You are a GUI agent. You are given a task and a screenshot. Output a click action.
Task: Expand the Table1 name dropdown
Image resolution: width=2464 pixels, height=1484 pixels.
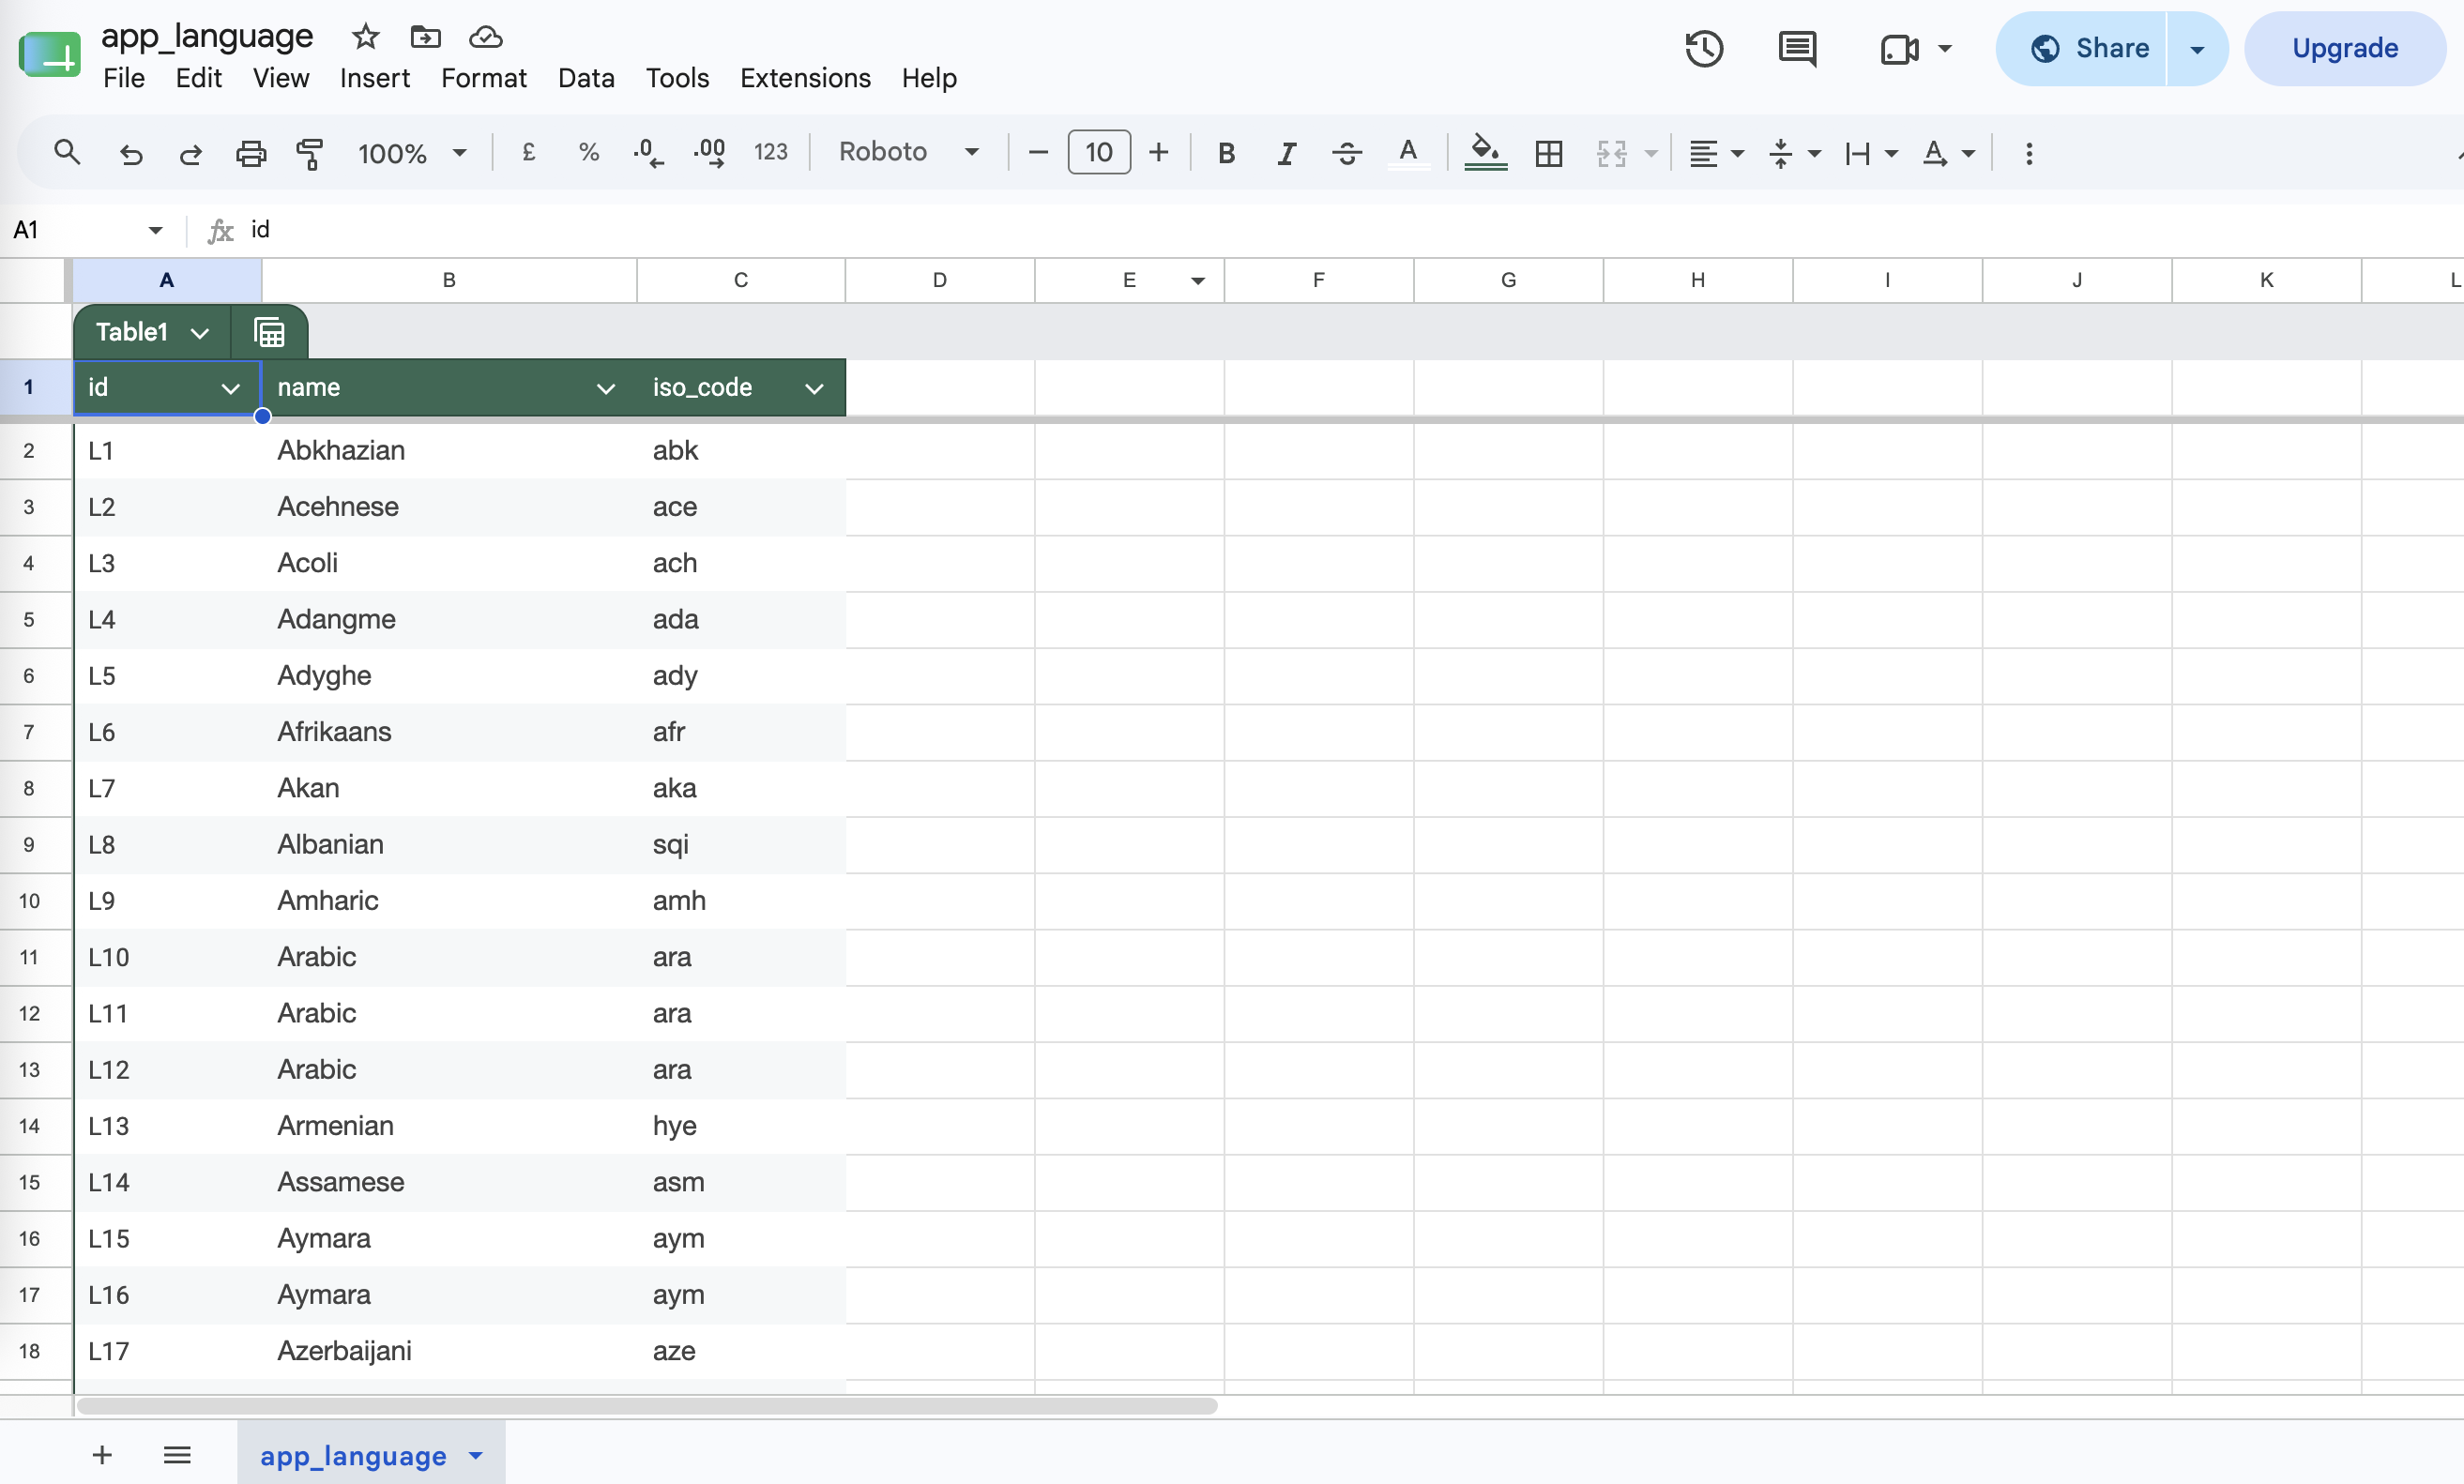click(x=200, y=333)
